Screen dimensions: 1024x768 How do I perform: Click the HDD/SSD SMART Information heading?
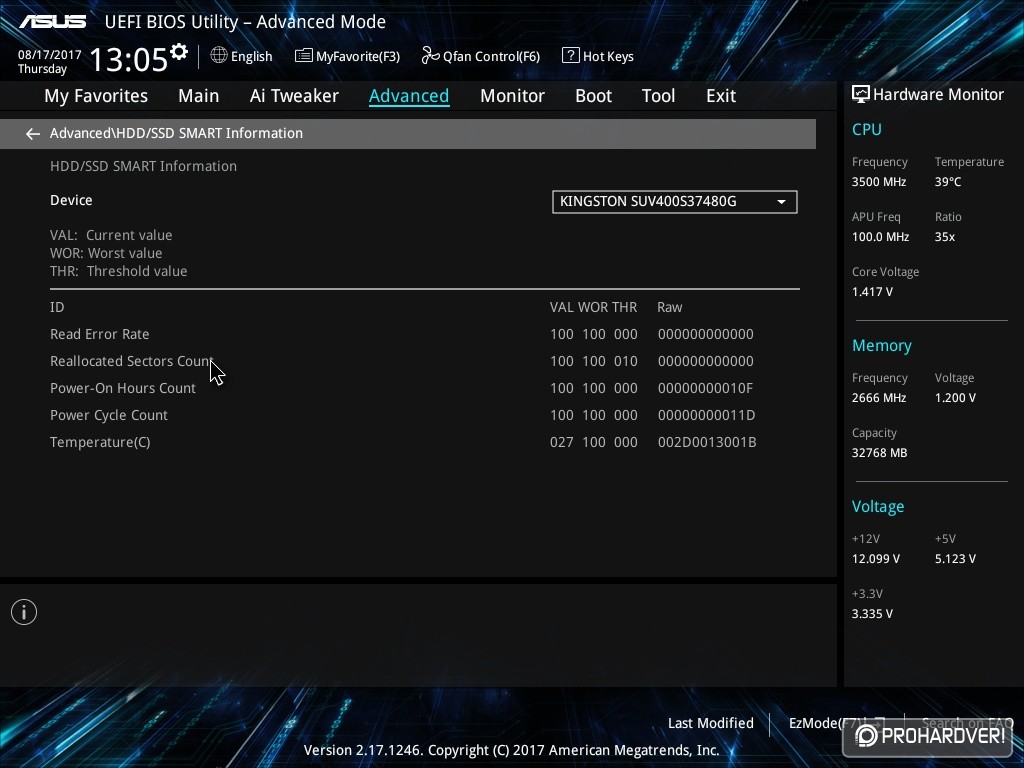tap(144, 167)
